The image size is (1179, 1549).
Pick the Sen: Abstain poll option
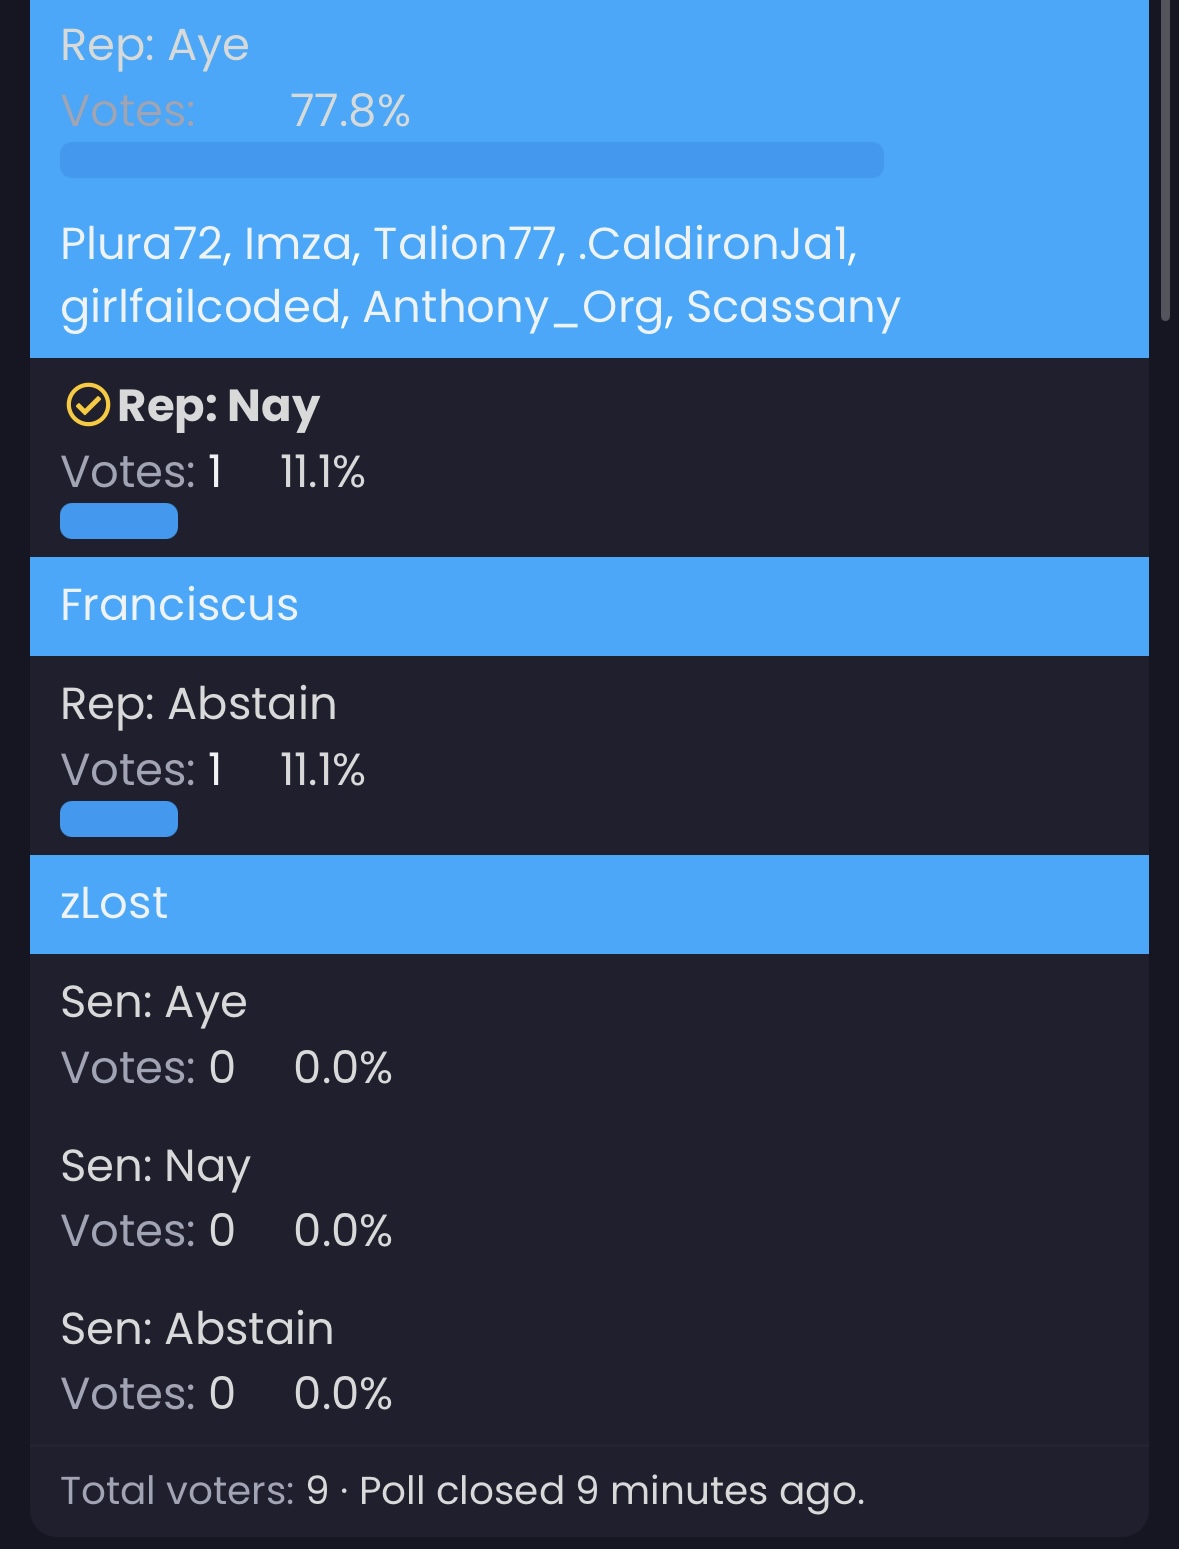pyautogui.click(x=197, y=1329)
